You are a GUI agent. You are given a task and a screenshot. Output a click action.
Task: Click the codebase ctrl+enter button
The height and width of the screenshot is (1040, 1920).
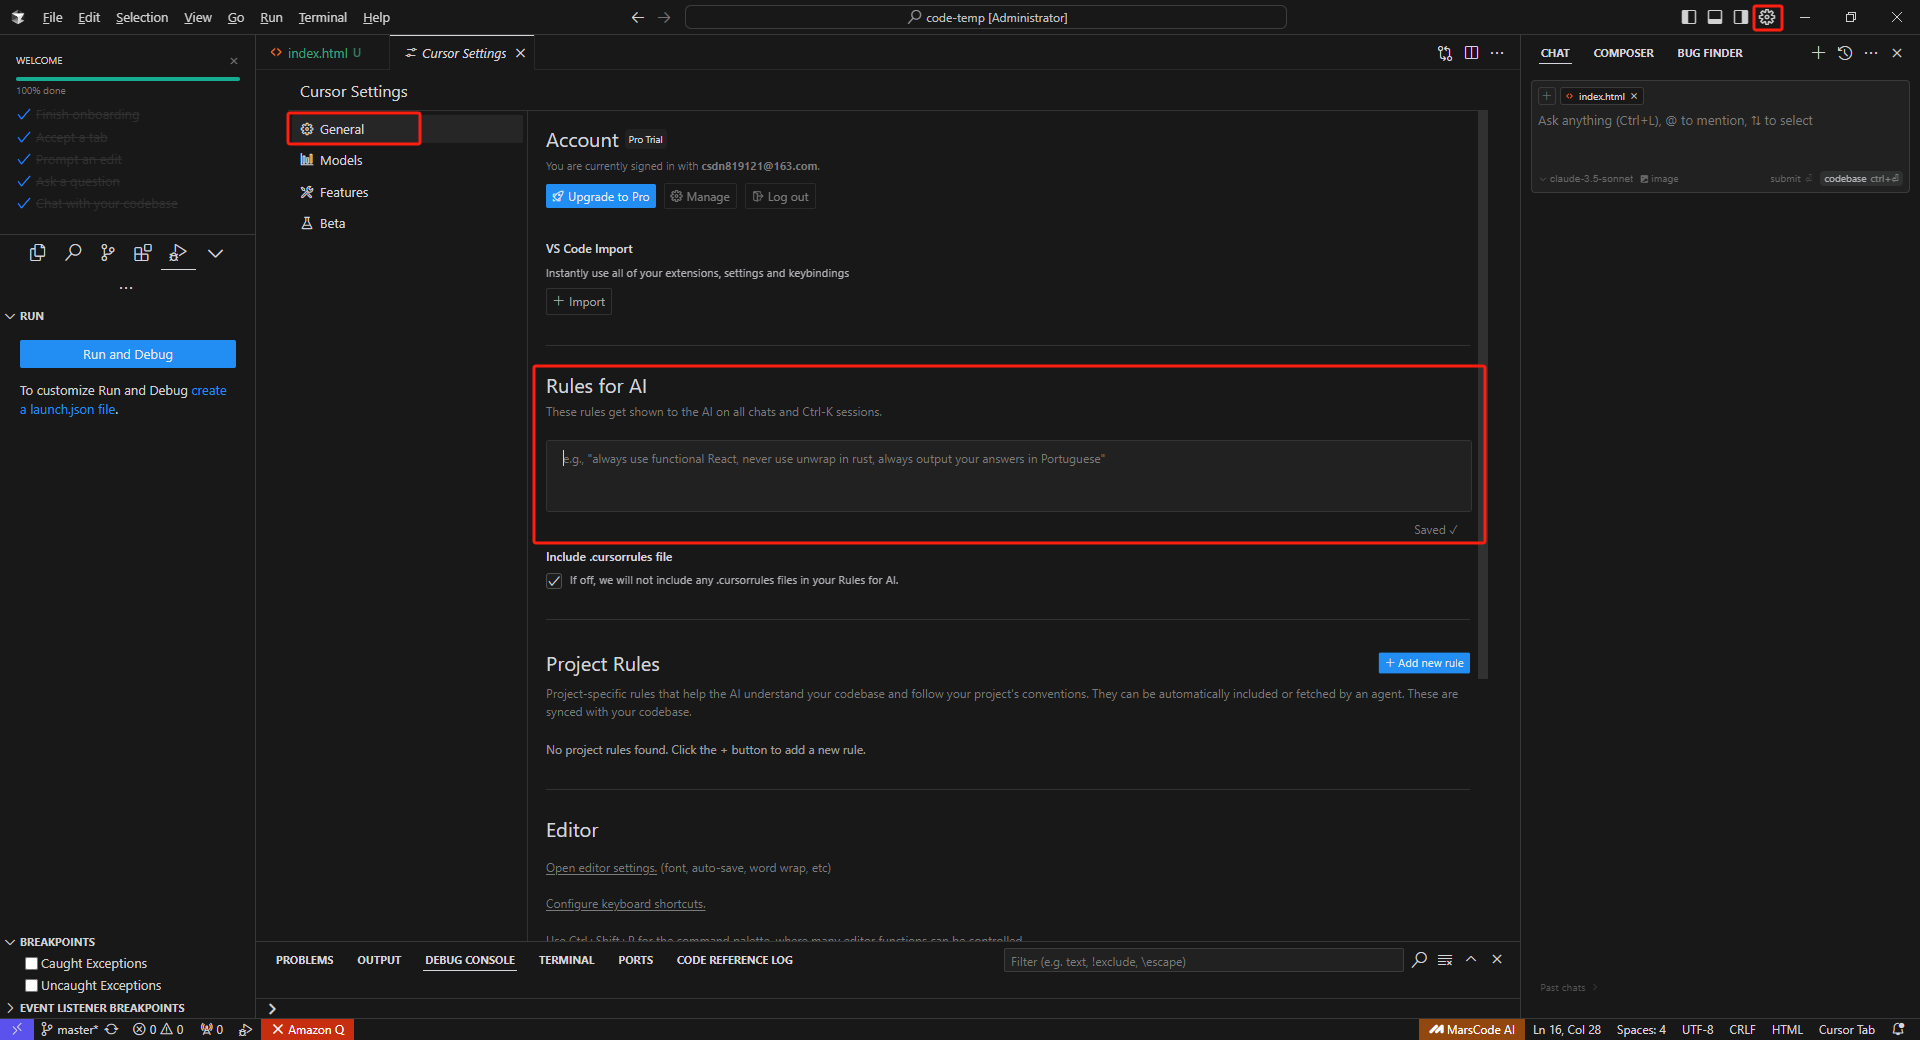(x=1861, y=179)
